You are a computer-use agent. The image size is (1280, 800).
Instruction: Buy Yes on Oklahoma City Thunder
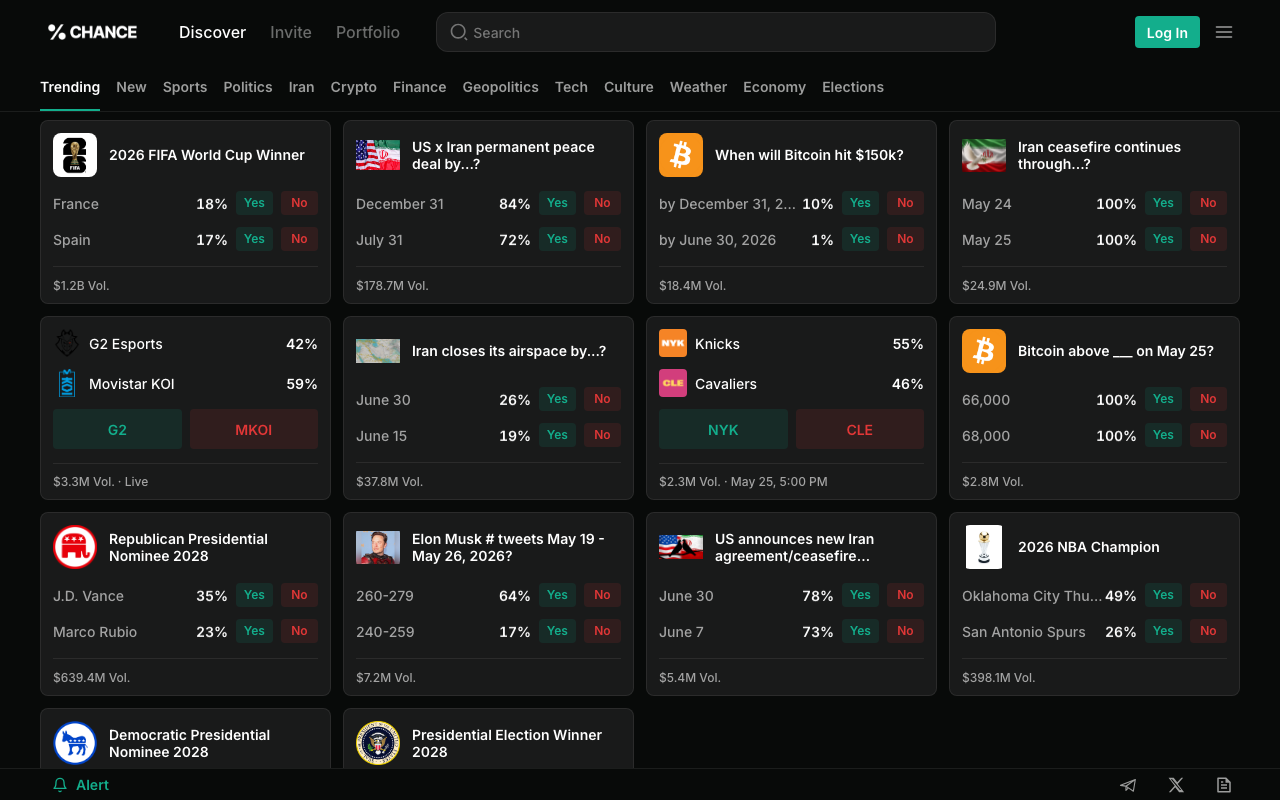point(1164,595)
